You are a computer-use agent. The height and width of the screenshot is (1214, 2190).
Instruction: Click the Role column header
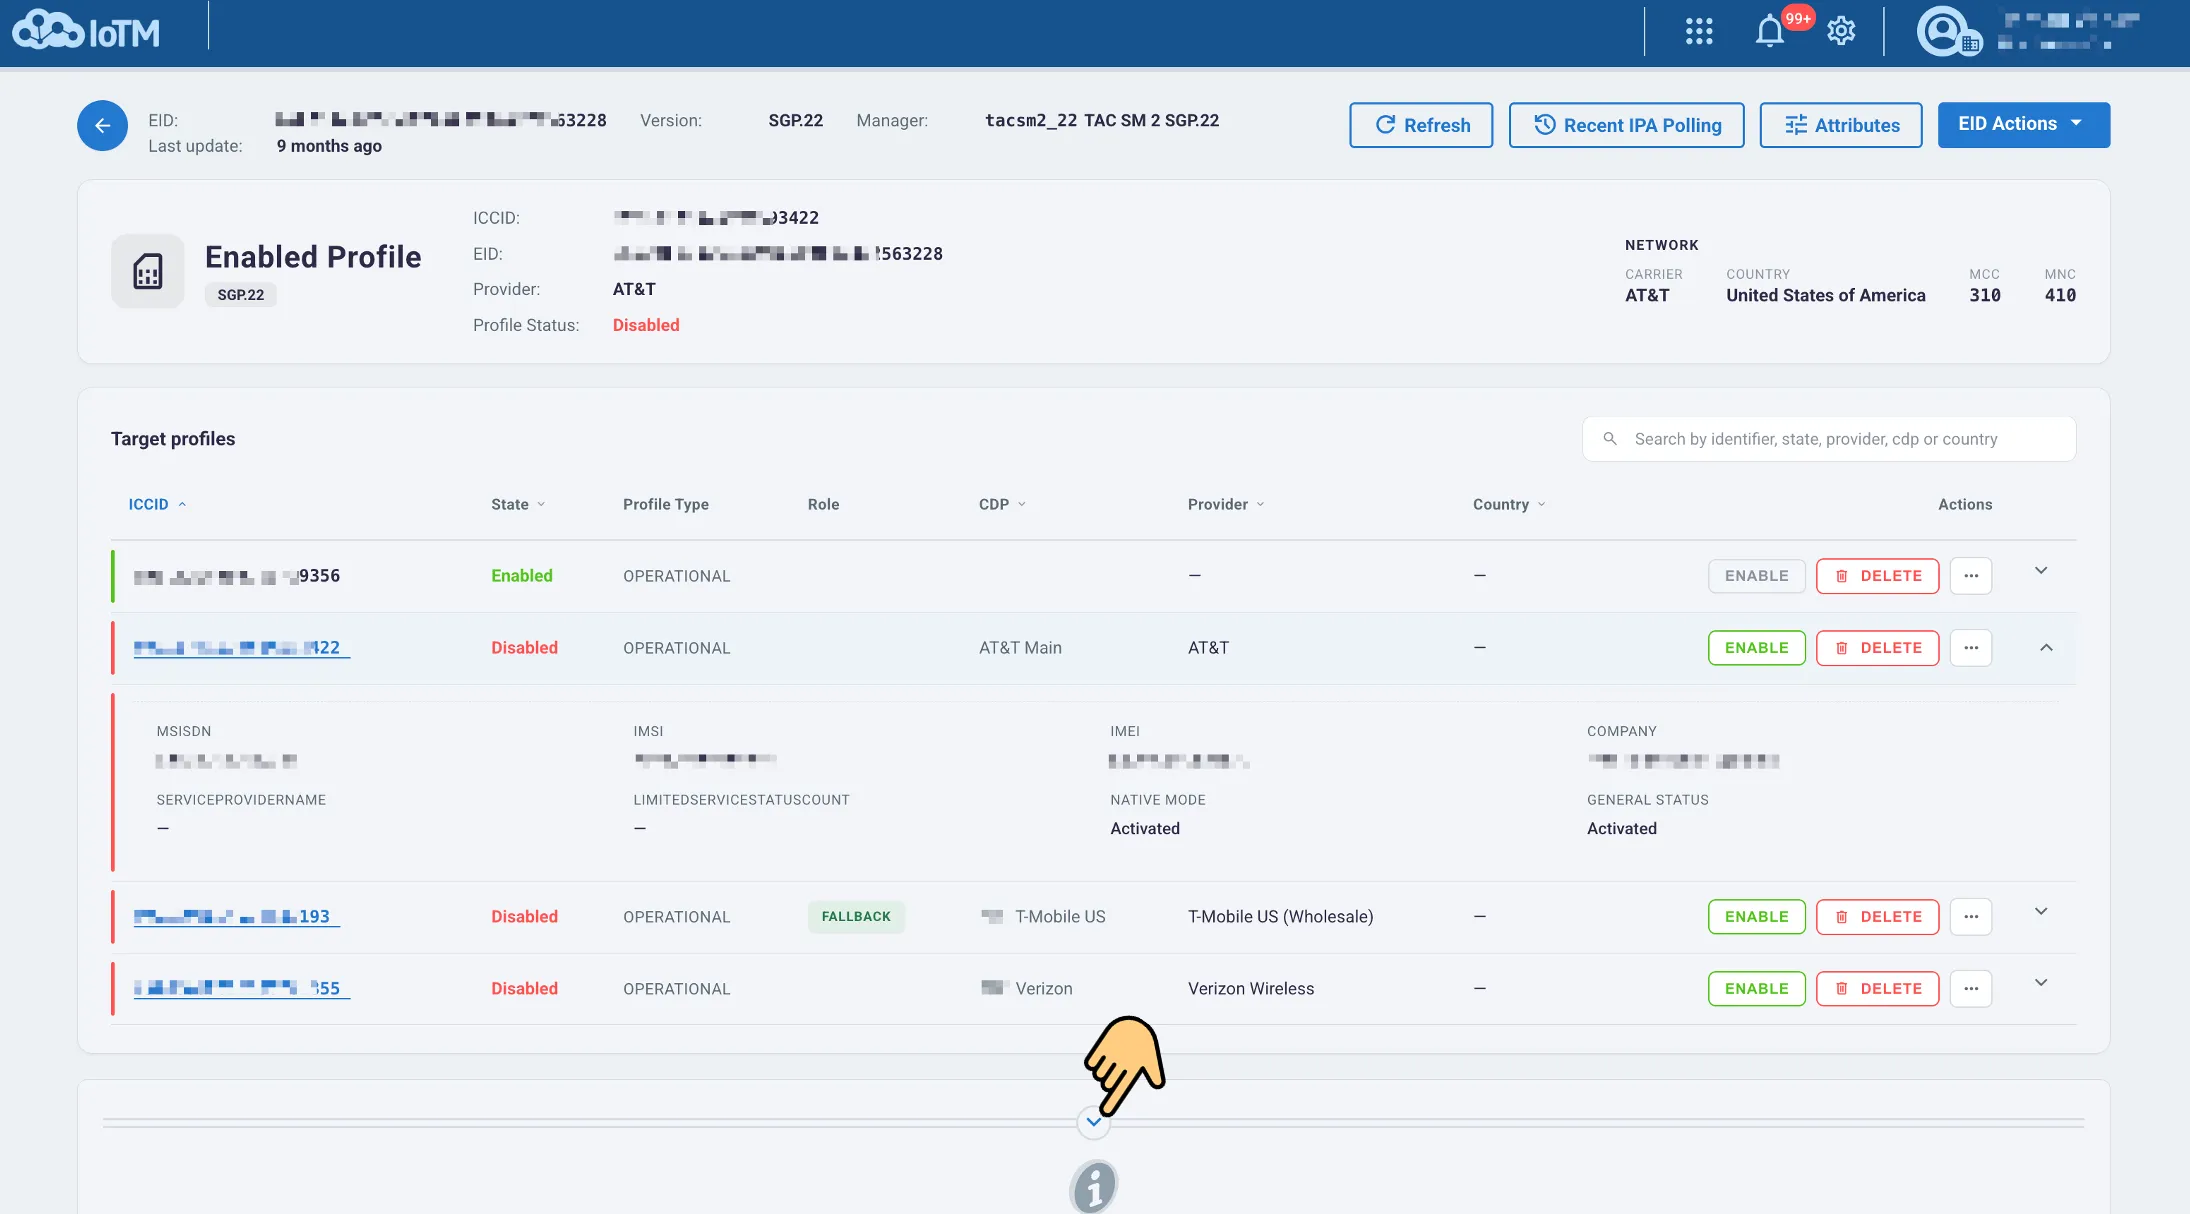pos(824,505)
